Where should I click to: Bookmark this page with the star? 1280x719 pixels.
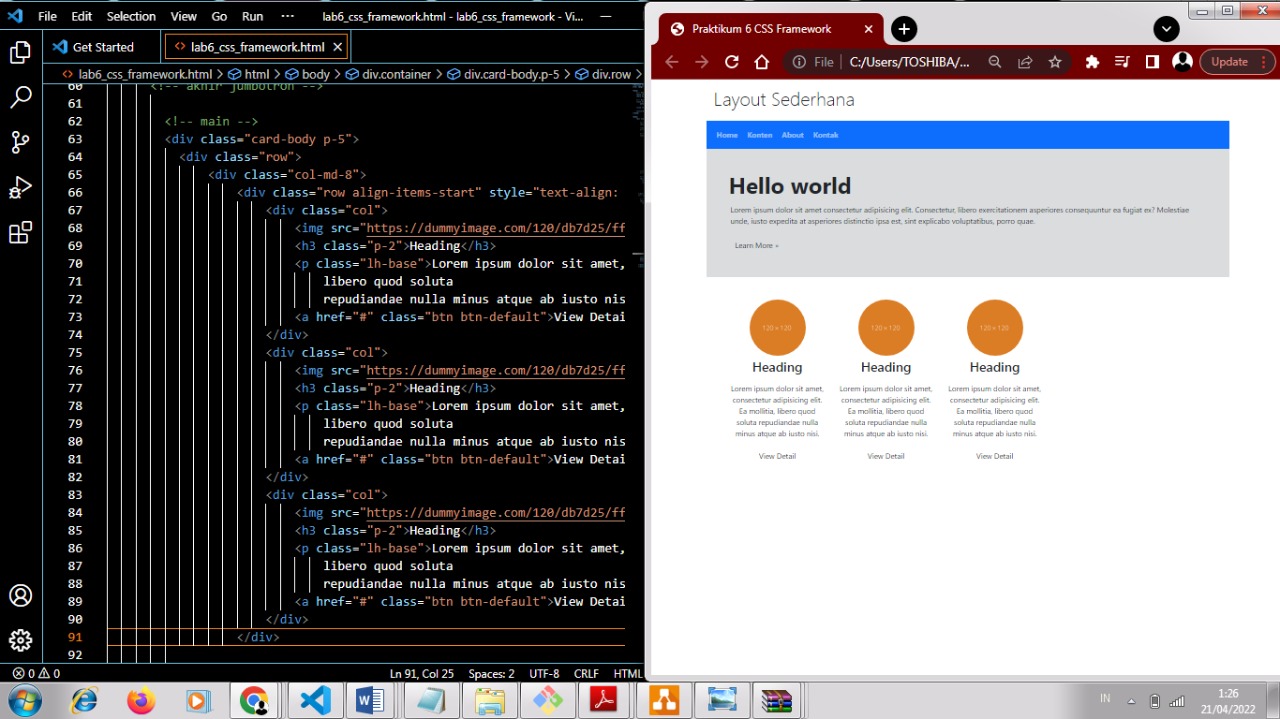pos(1055,61)
